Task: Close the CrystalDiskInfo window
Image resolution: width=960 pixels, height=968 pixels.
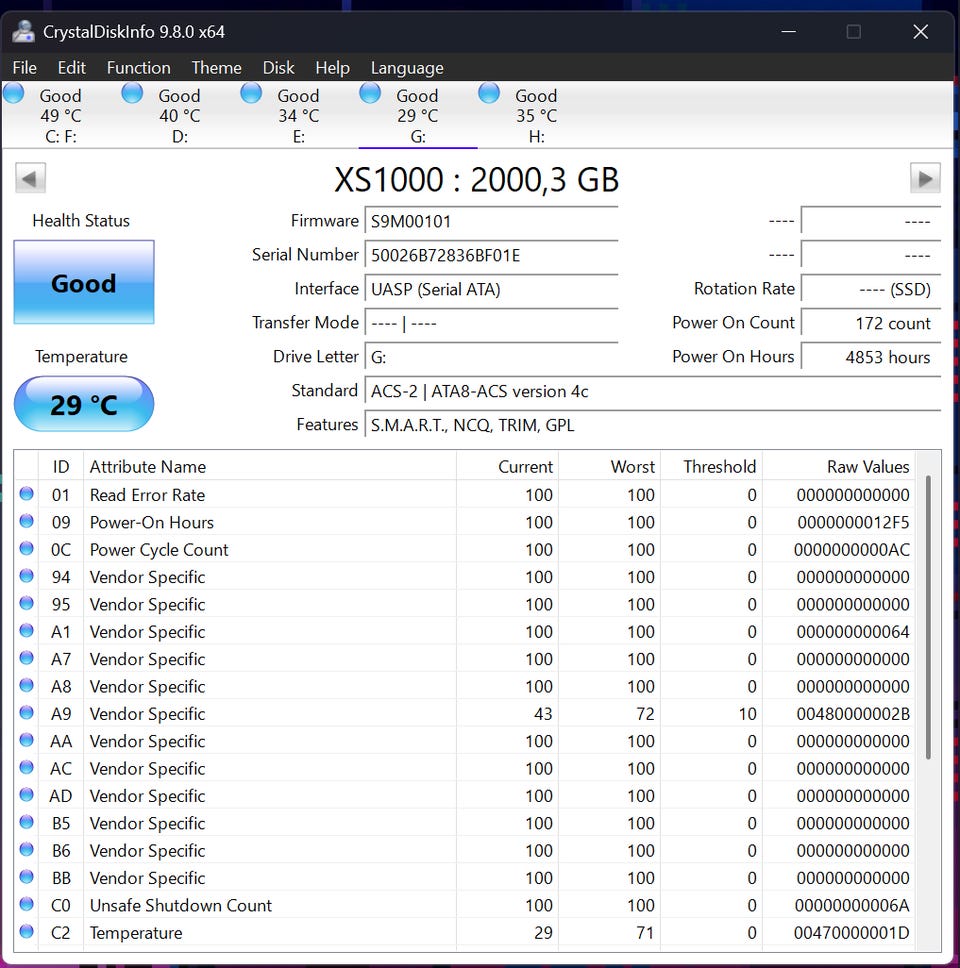Action: (x=920, y=31)
